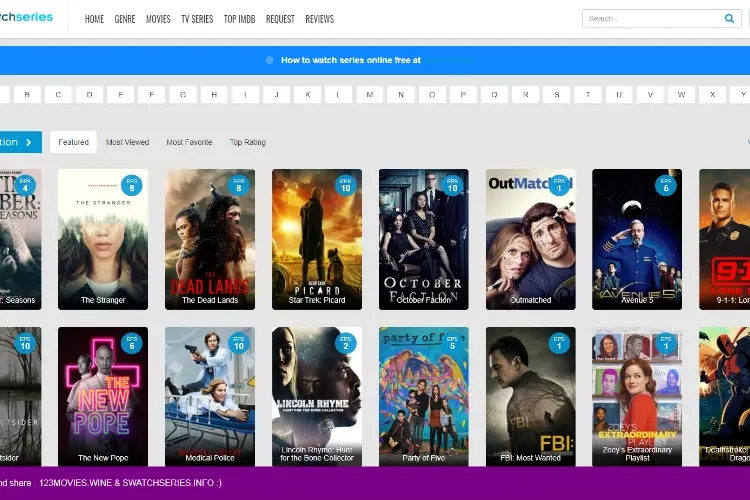Image resolution: width=750 pixels, height=500 pixels.
Task: Click the EPS 6 badge on Avenue 5
Action: tap(666, 185)
